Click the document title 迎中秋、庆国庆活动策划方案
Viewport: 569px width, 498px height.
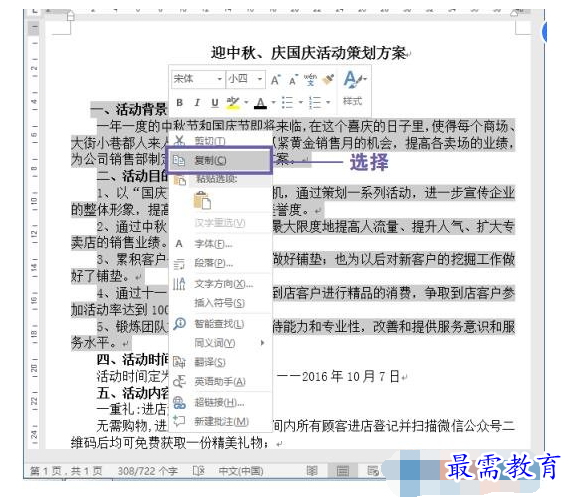point(308,53)
